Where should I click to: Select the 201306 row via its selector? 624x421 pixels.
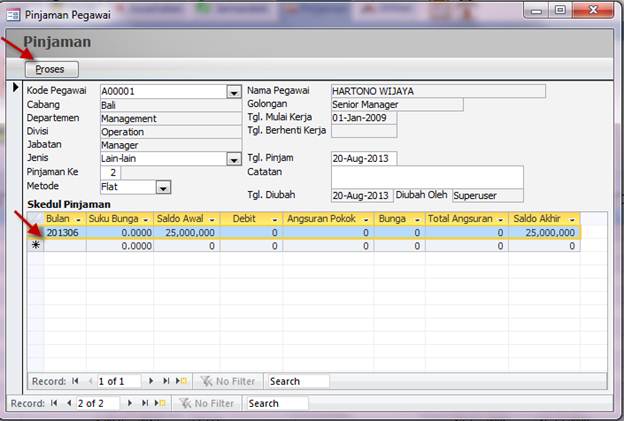tap(36, 232)
